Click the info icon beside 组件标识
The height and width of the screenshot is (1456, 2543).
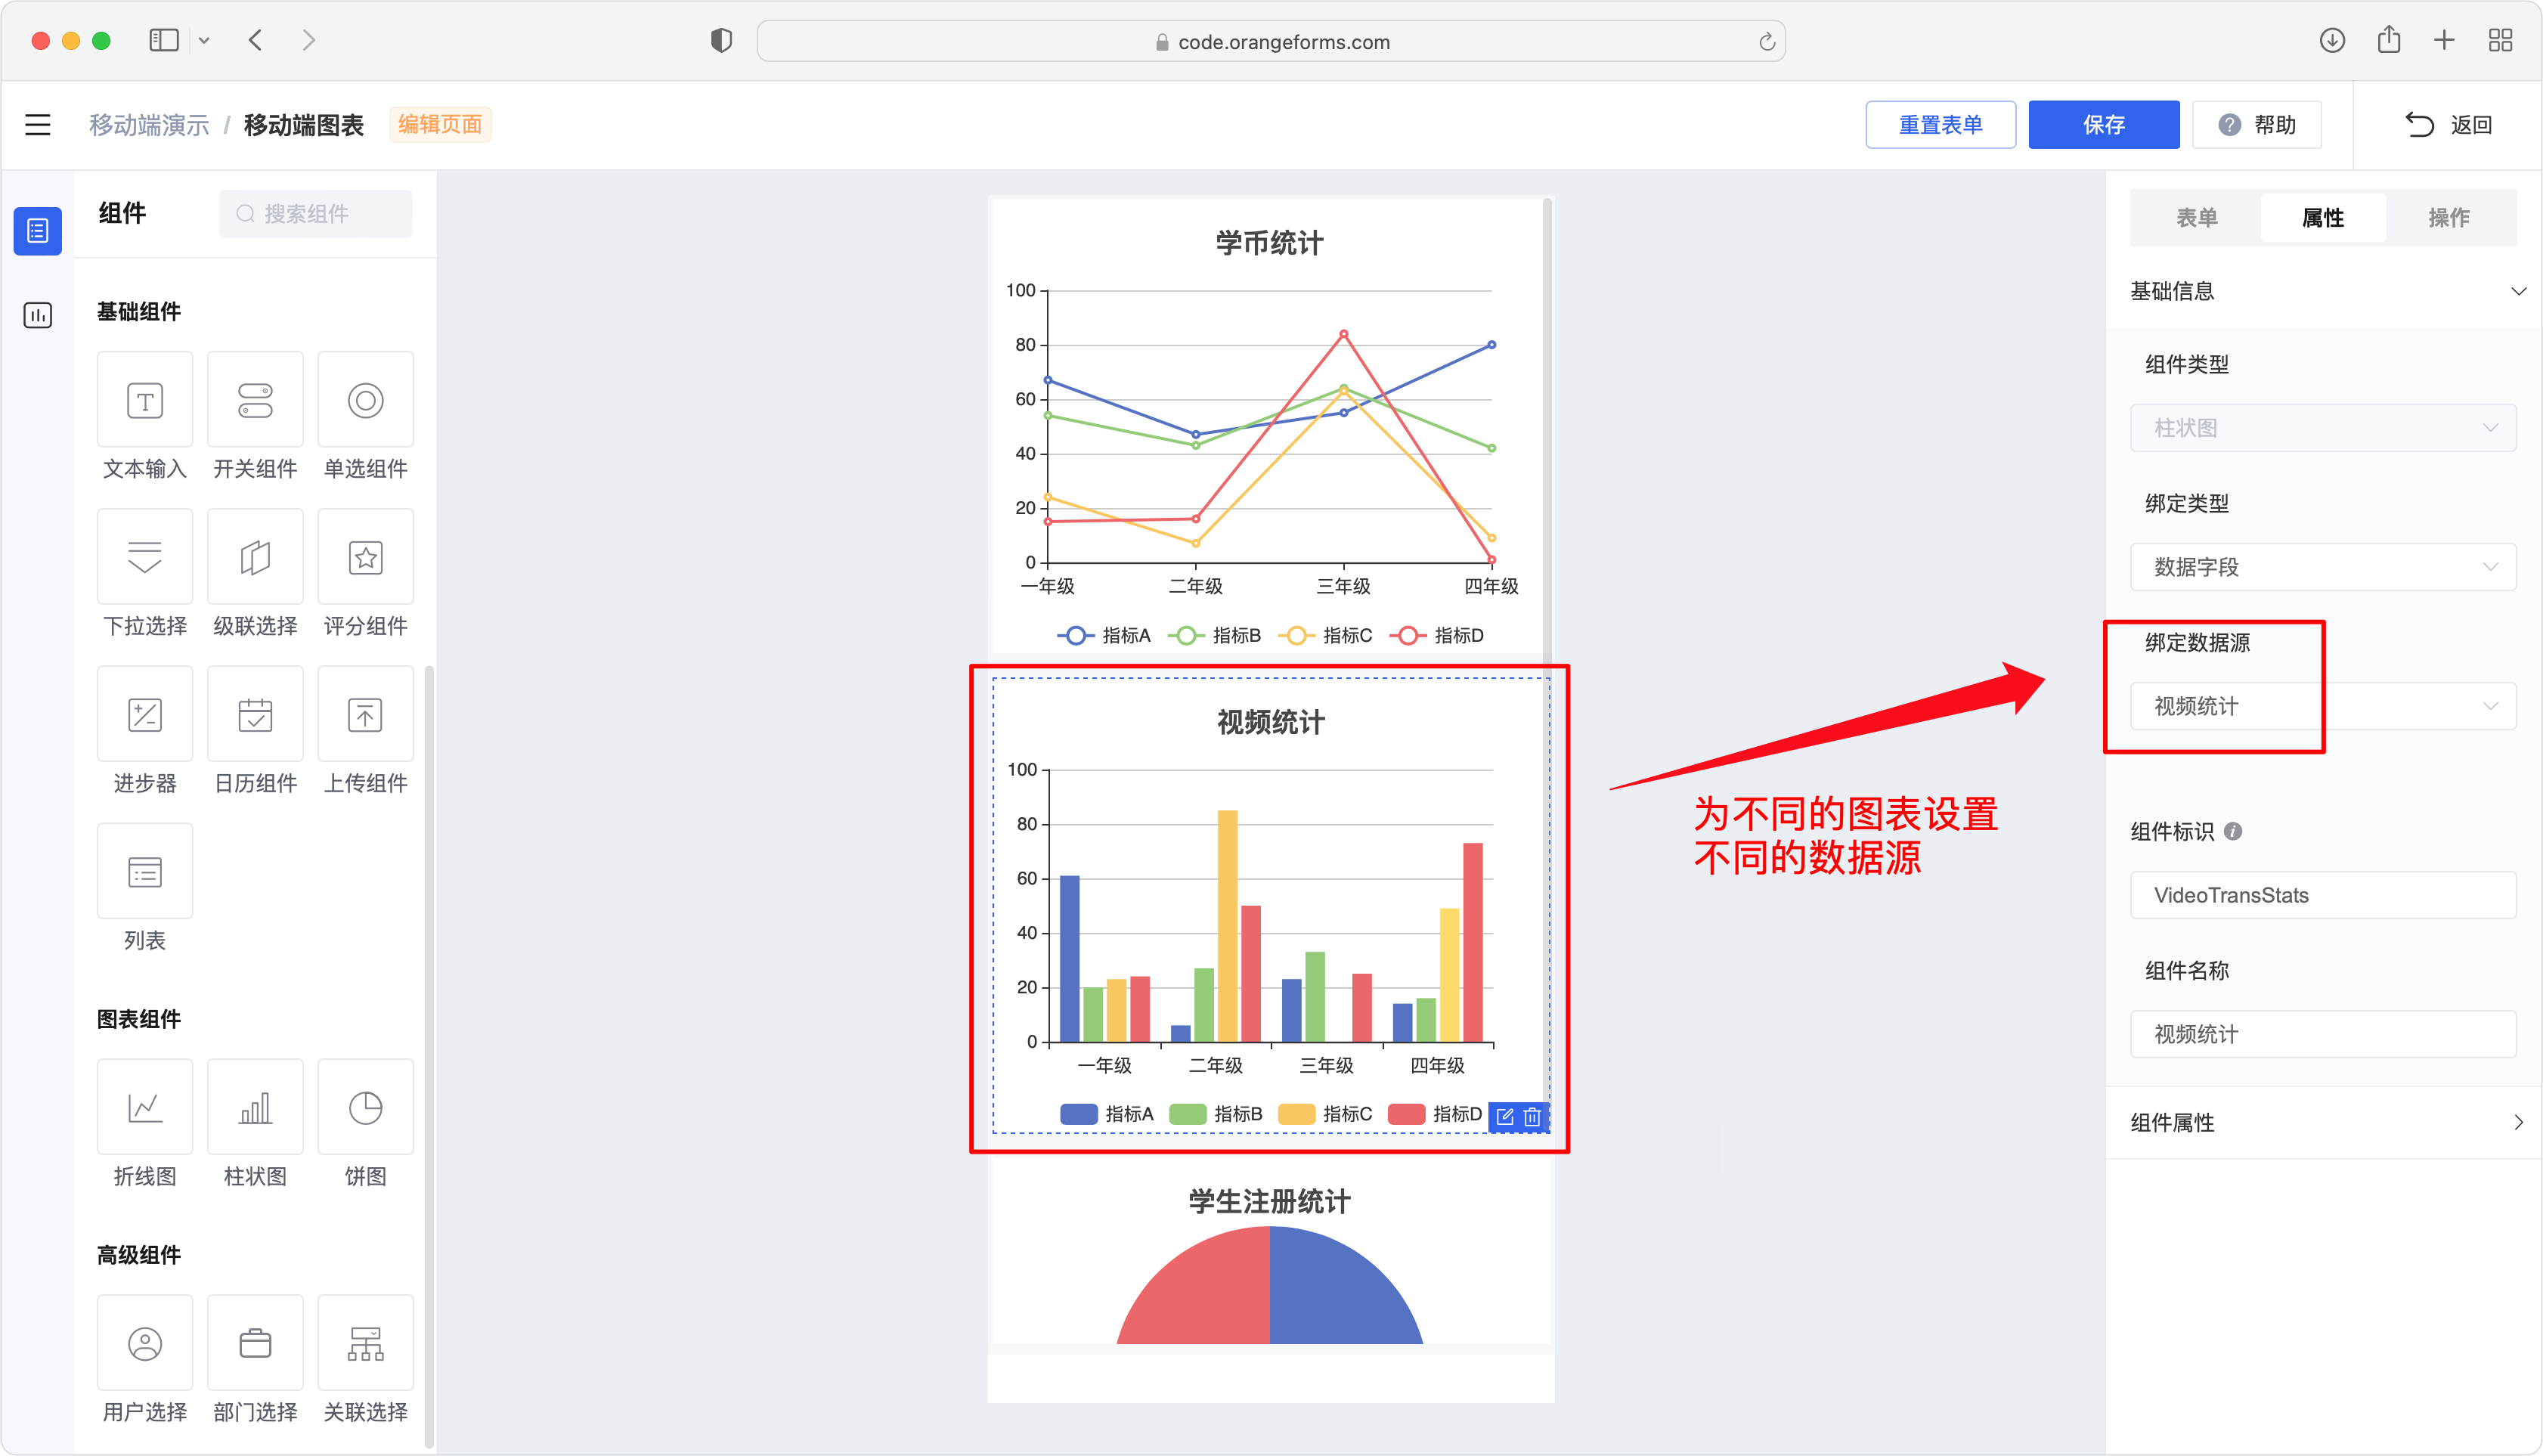(2233, 831)
